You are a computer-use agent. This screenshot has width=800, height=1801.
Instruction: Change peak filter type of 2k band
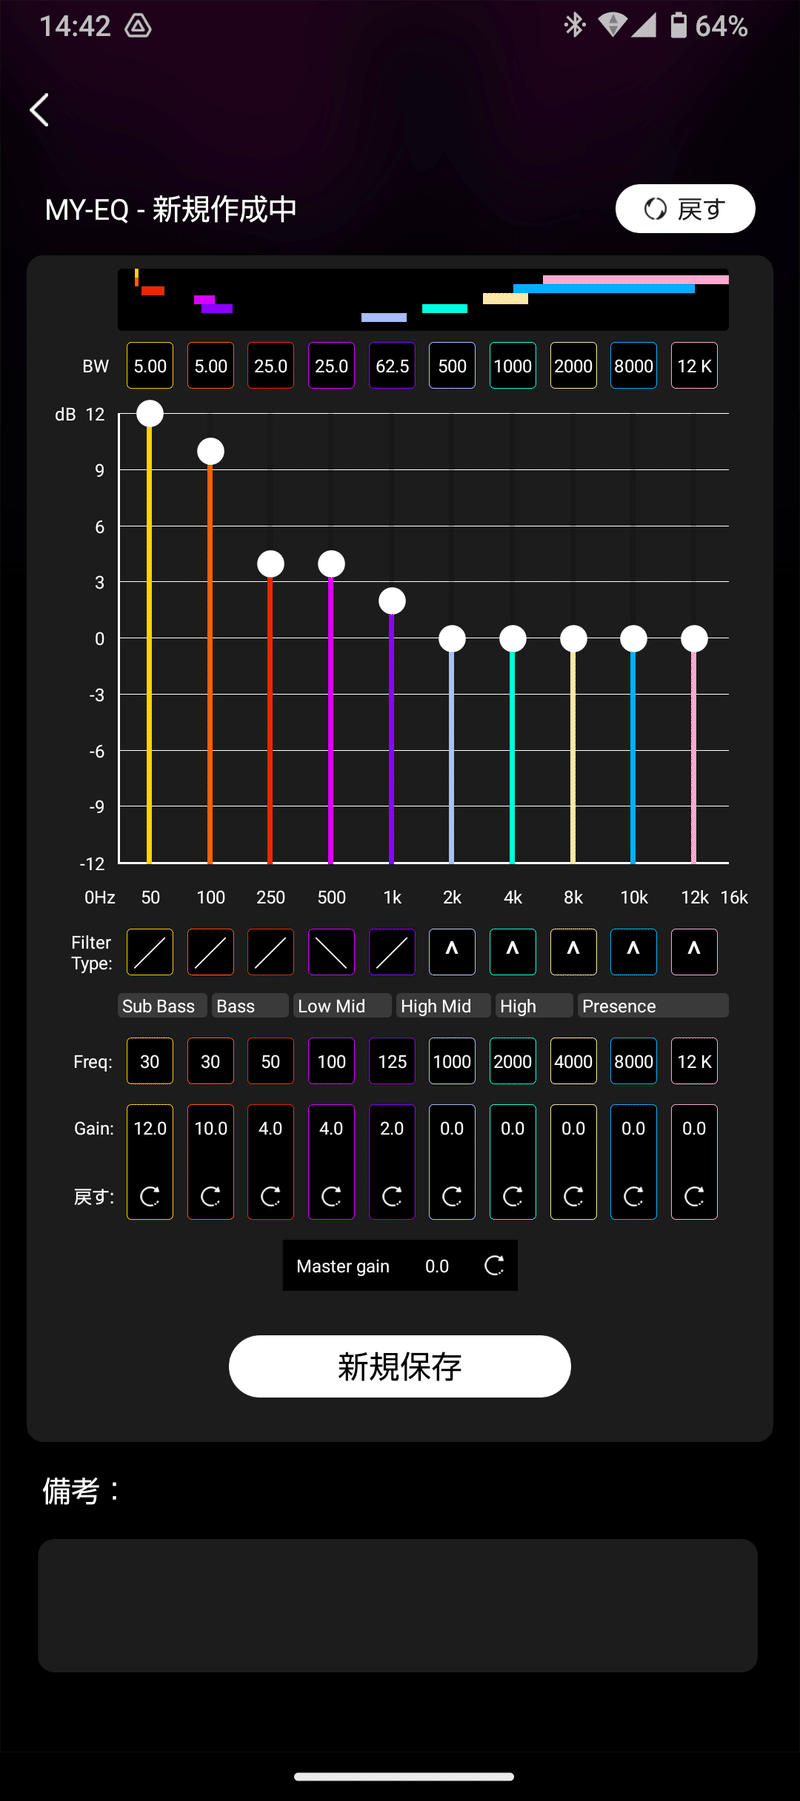tap(452, 952)
